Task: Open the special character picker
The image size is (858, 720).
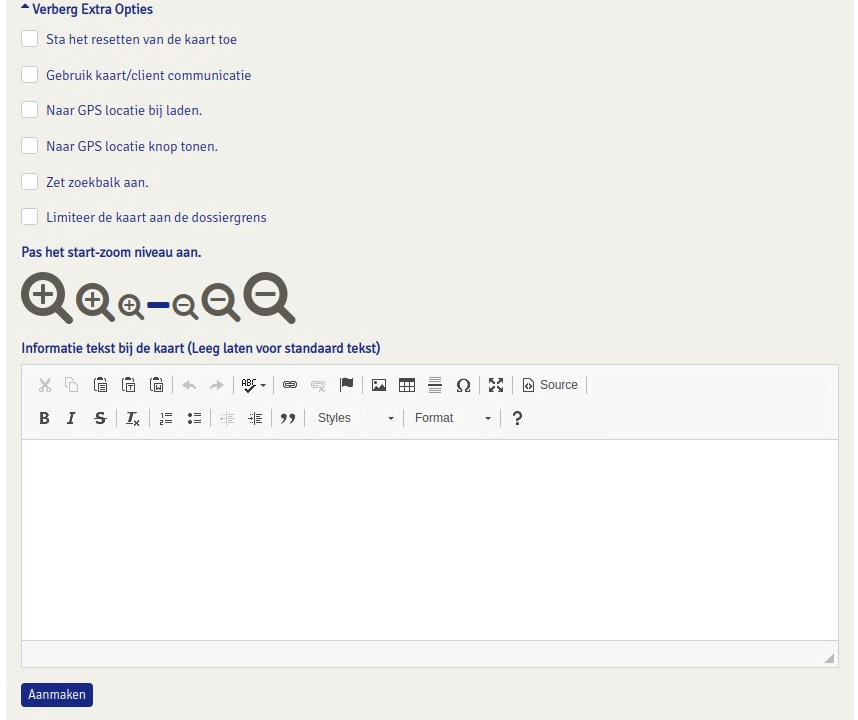Action: (463, 385)
